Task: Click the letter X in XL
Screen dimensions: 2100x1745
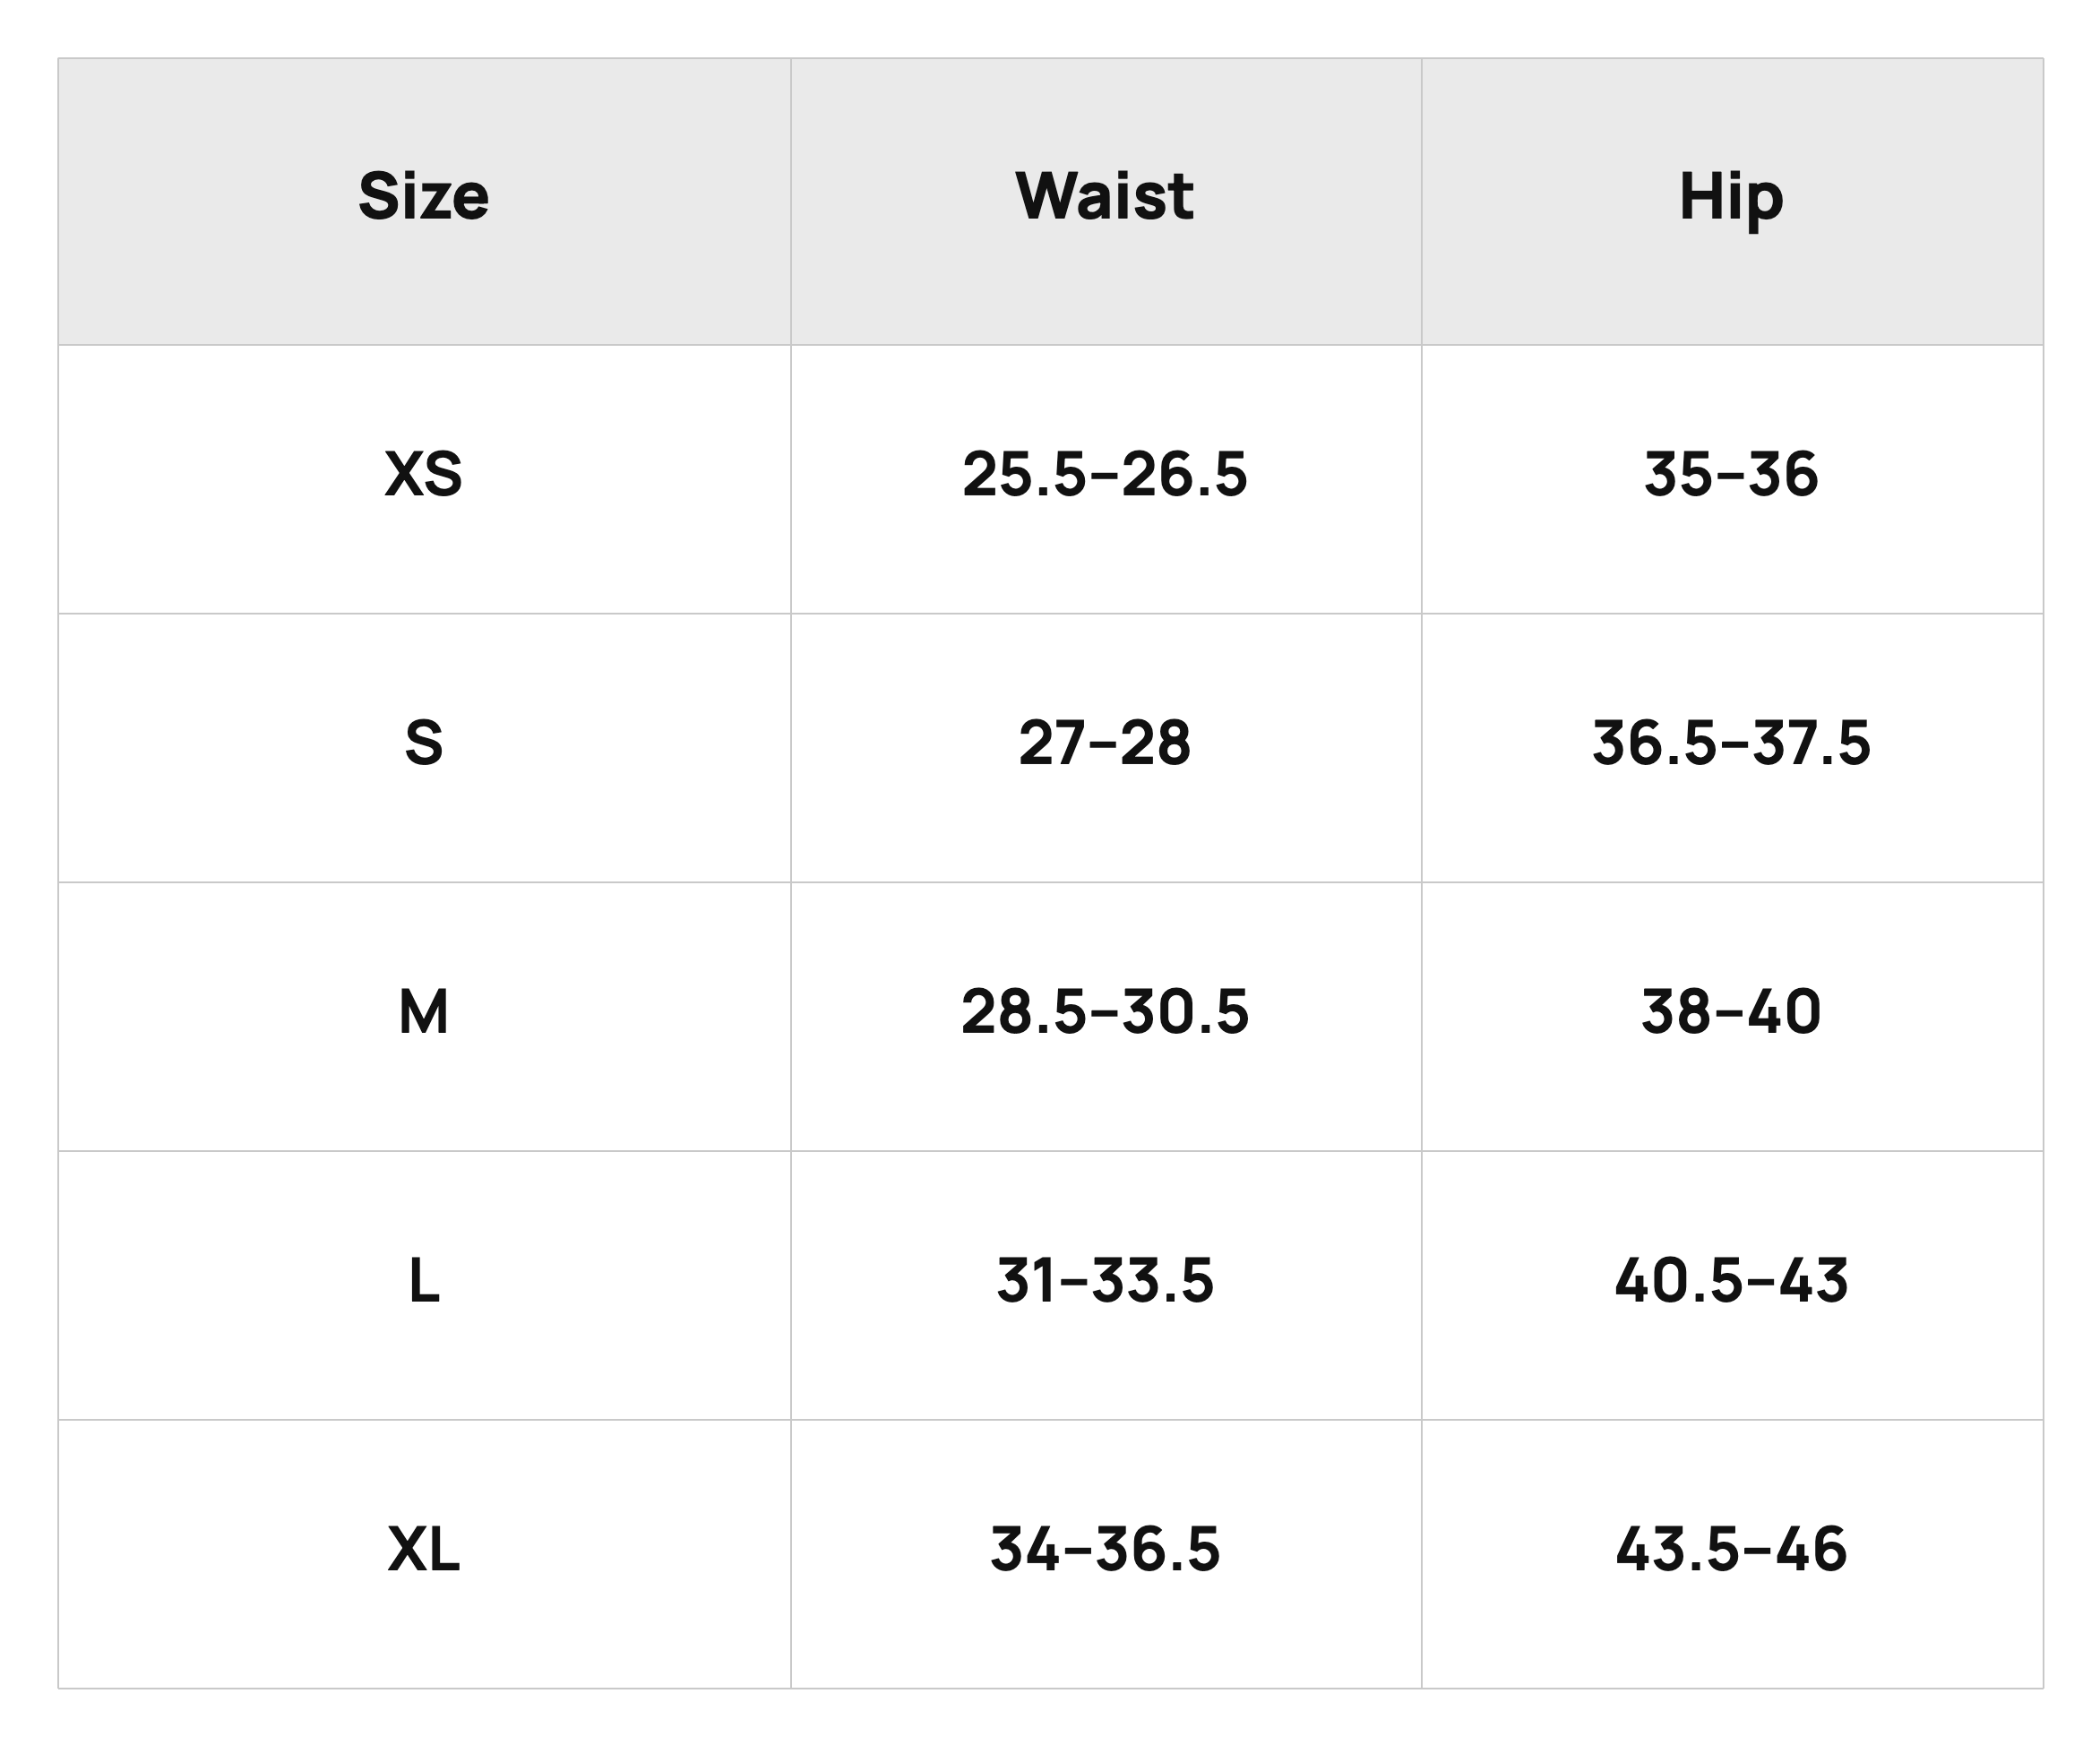Action: tap(406, 1550)
